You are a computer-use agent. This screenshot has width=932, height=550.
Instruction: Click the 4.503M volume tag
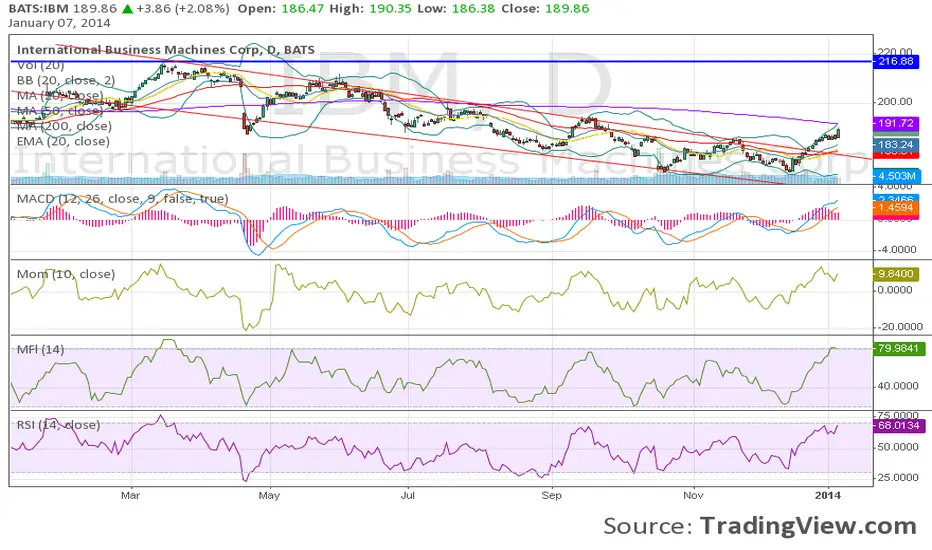pos(896,176)
